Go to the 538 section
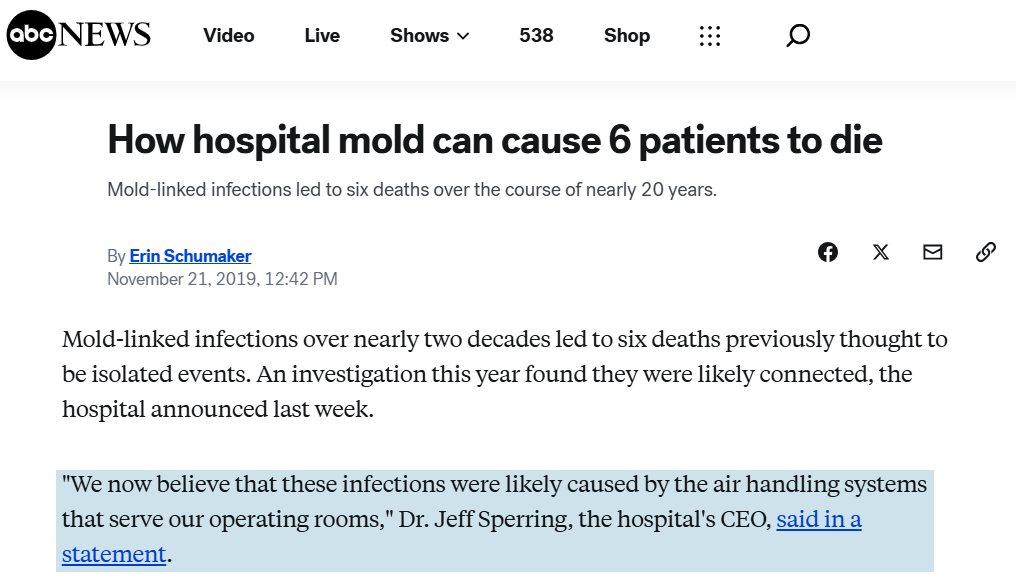Screen dimensions: 1016x582 click(537, 36)
